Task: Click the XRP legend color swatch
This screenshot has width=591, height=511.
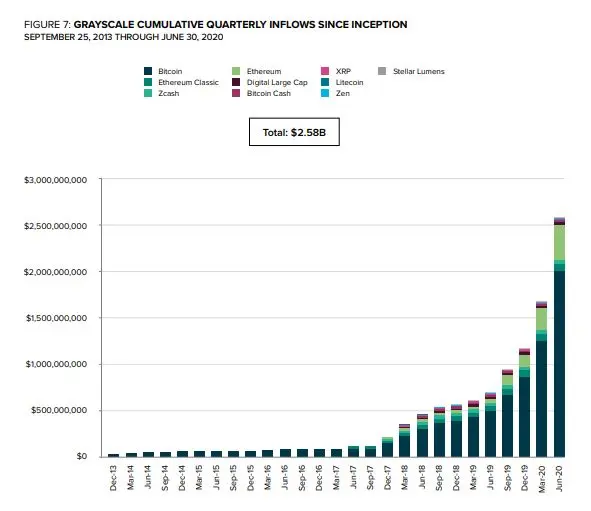Action: [325, 71]
